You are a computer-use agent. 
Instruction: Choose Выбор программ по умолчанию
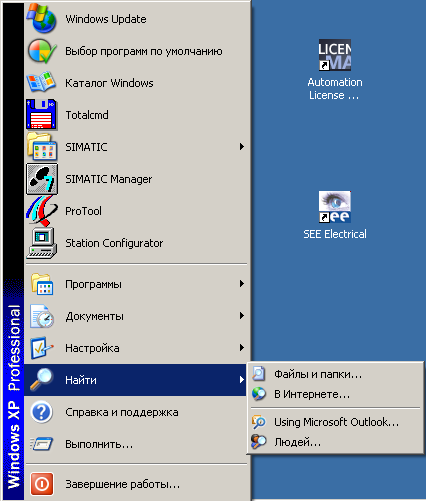136,51
